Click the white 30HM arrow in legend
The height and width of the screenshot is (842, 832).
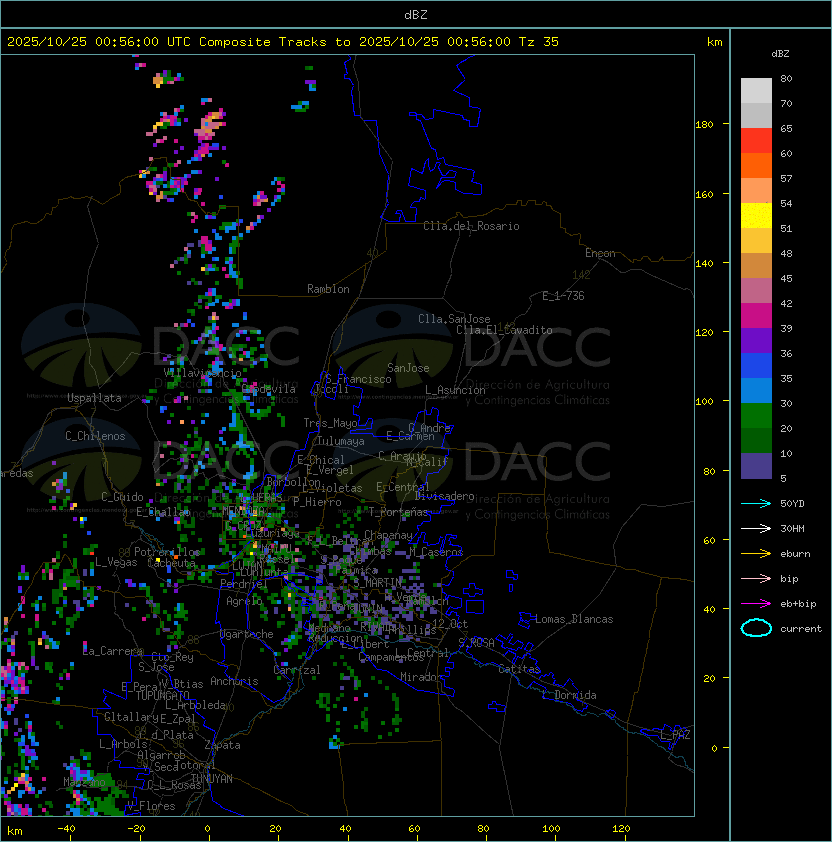coord(756,528)
